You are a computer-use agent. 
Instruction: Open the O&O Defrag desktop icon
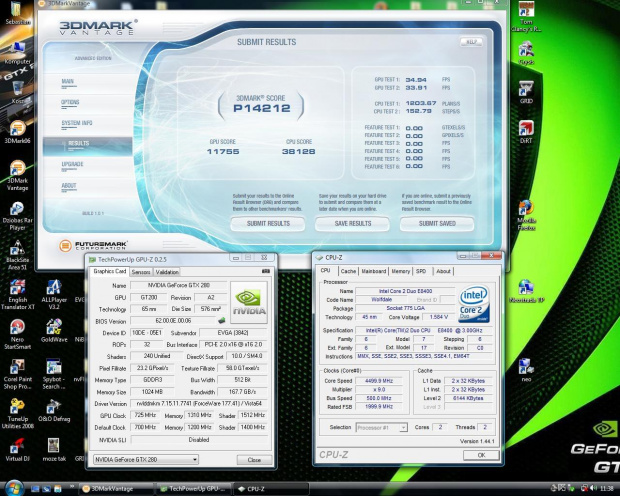[54, 410]
